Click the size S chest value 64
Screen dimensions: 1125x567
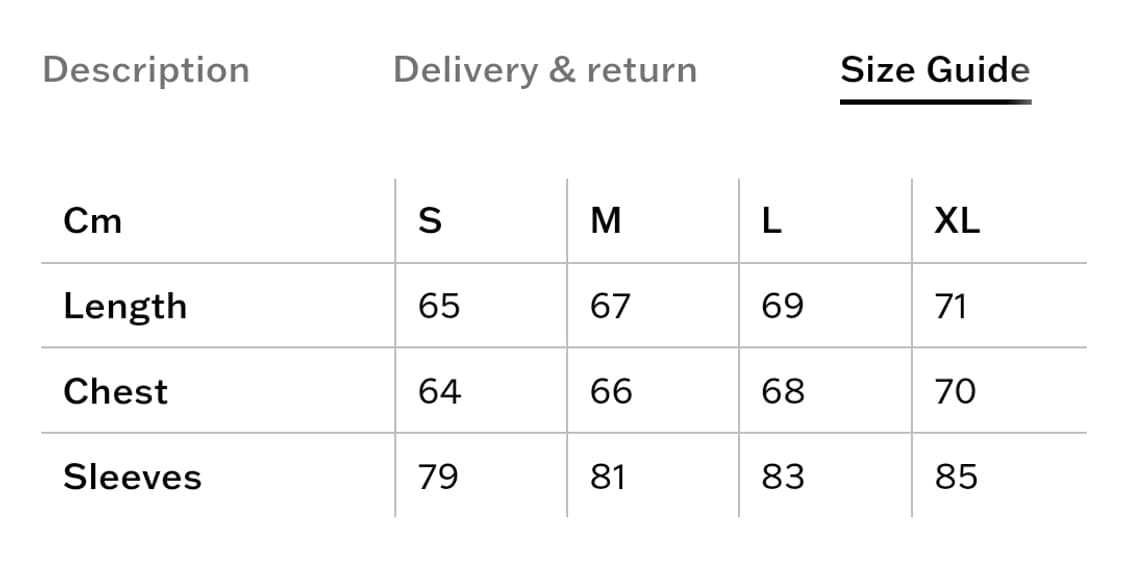[x=440, y=391]
